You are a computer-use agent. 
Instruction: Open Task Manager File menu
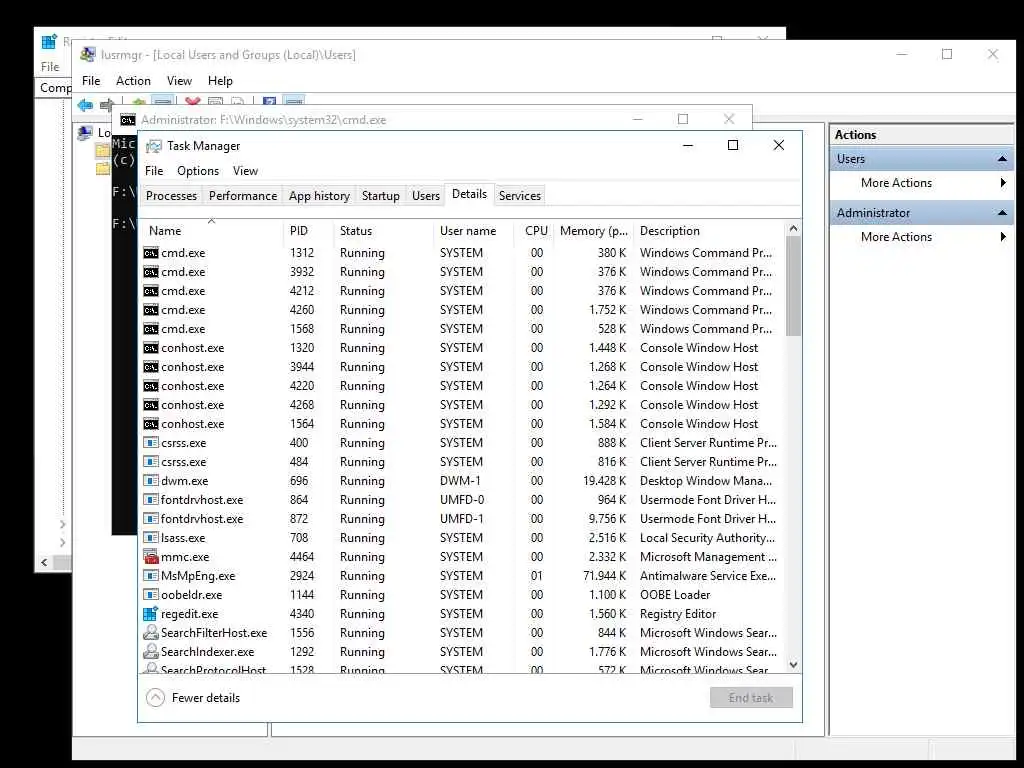(154, 171)
